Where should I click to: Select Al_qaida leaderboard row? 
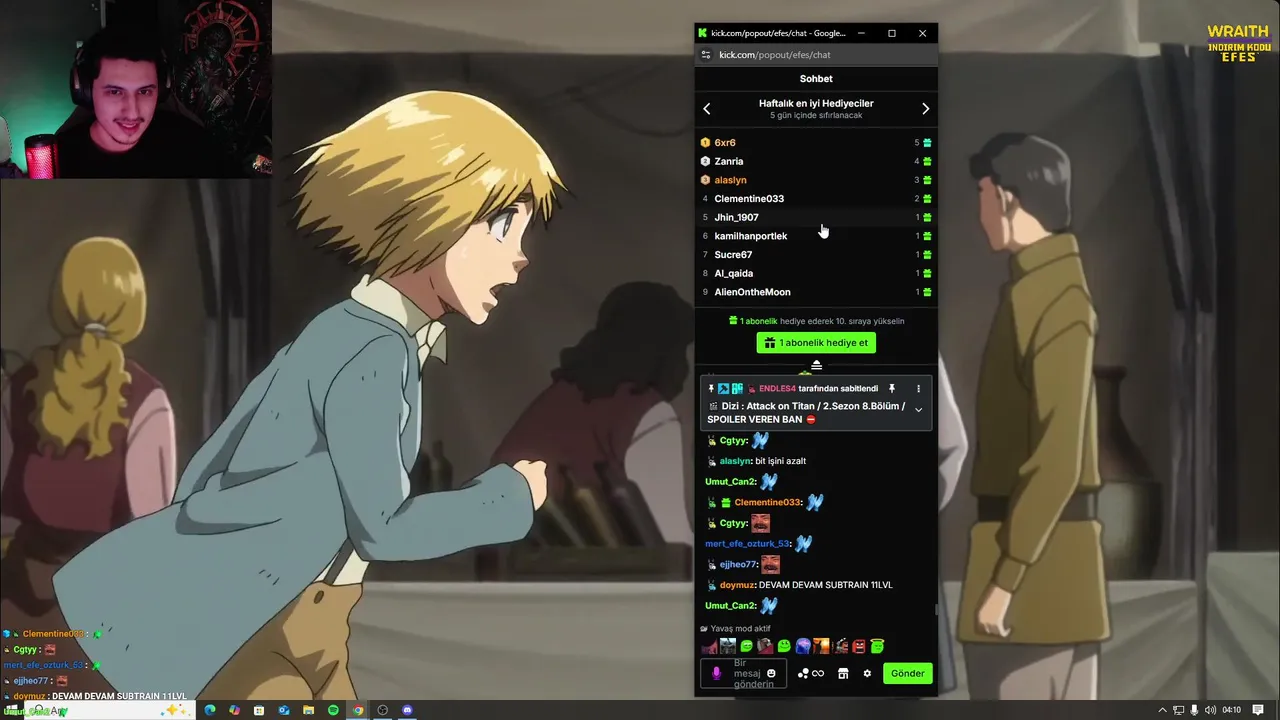tap(816, 273)
